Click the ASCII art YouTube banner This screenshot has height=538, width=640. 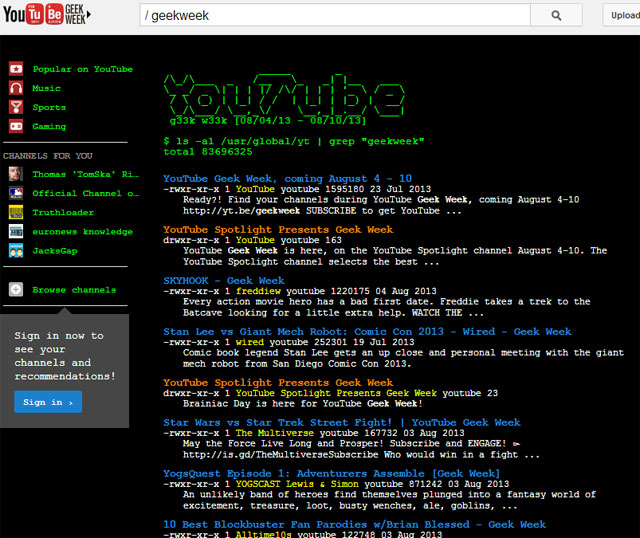284,95
